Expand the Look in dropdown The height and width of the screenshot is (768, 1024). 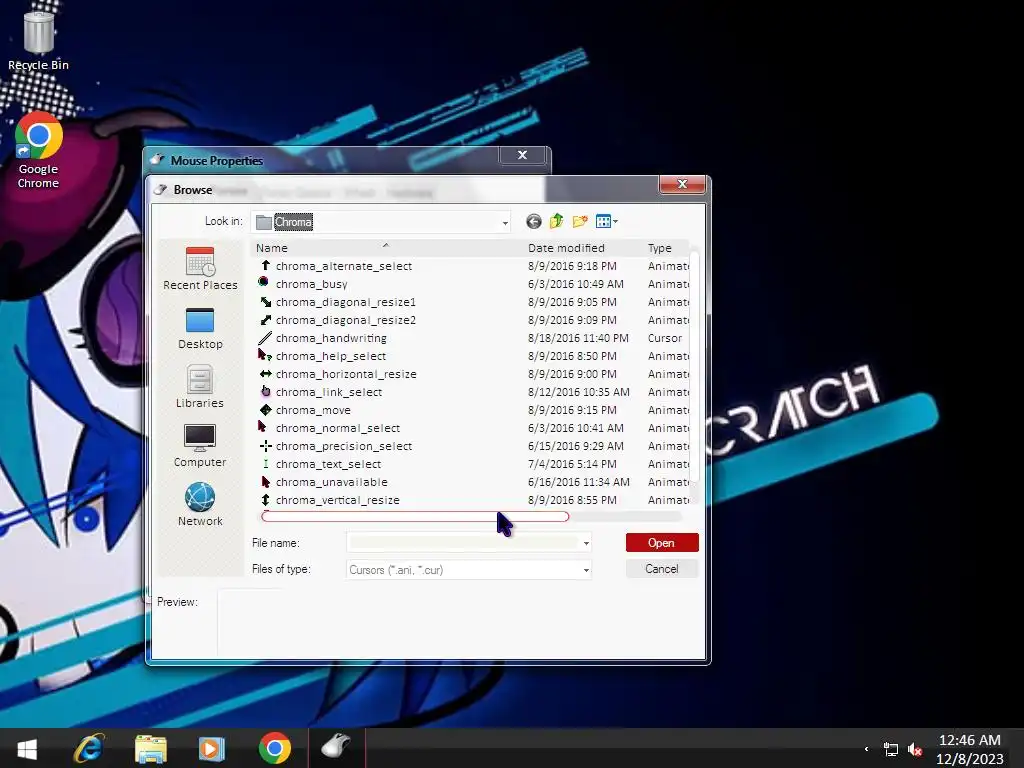point(505,223)
